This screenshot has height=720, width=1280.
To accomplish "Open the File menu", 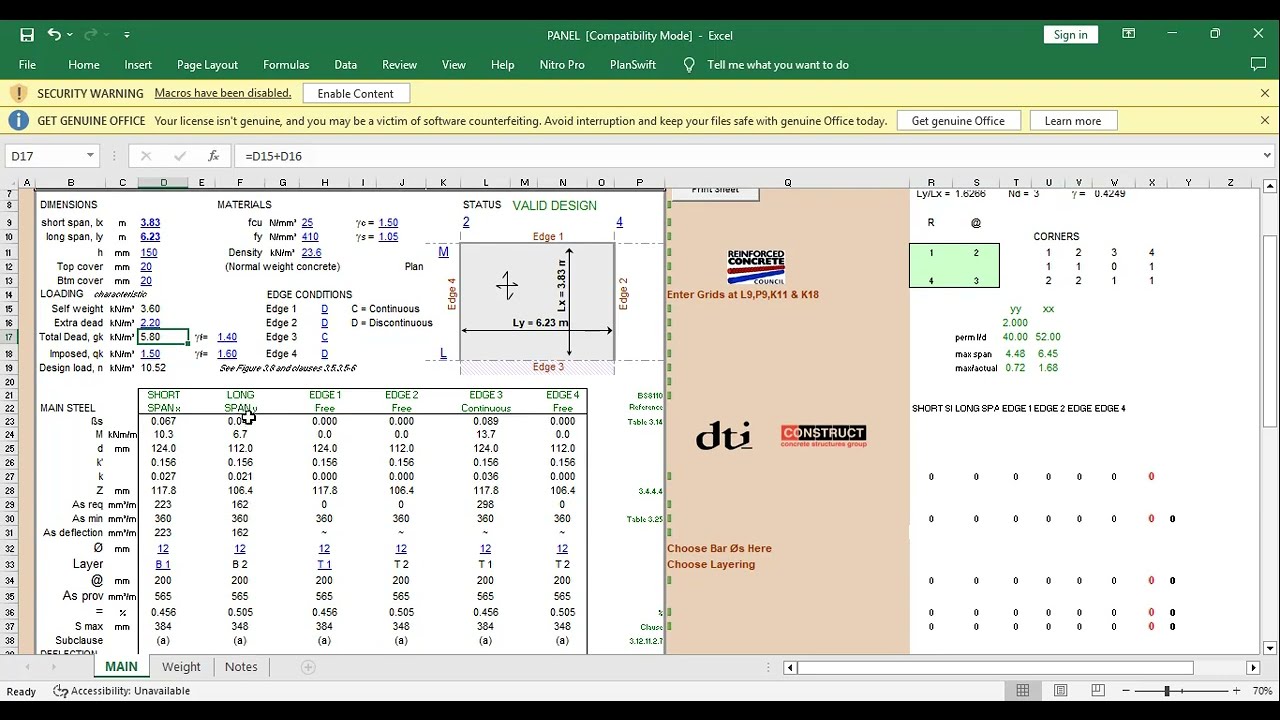I will click(x=27, y=65).
